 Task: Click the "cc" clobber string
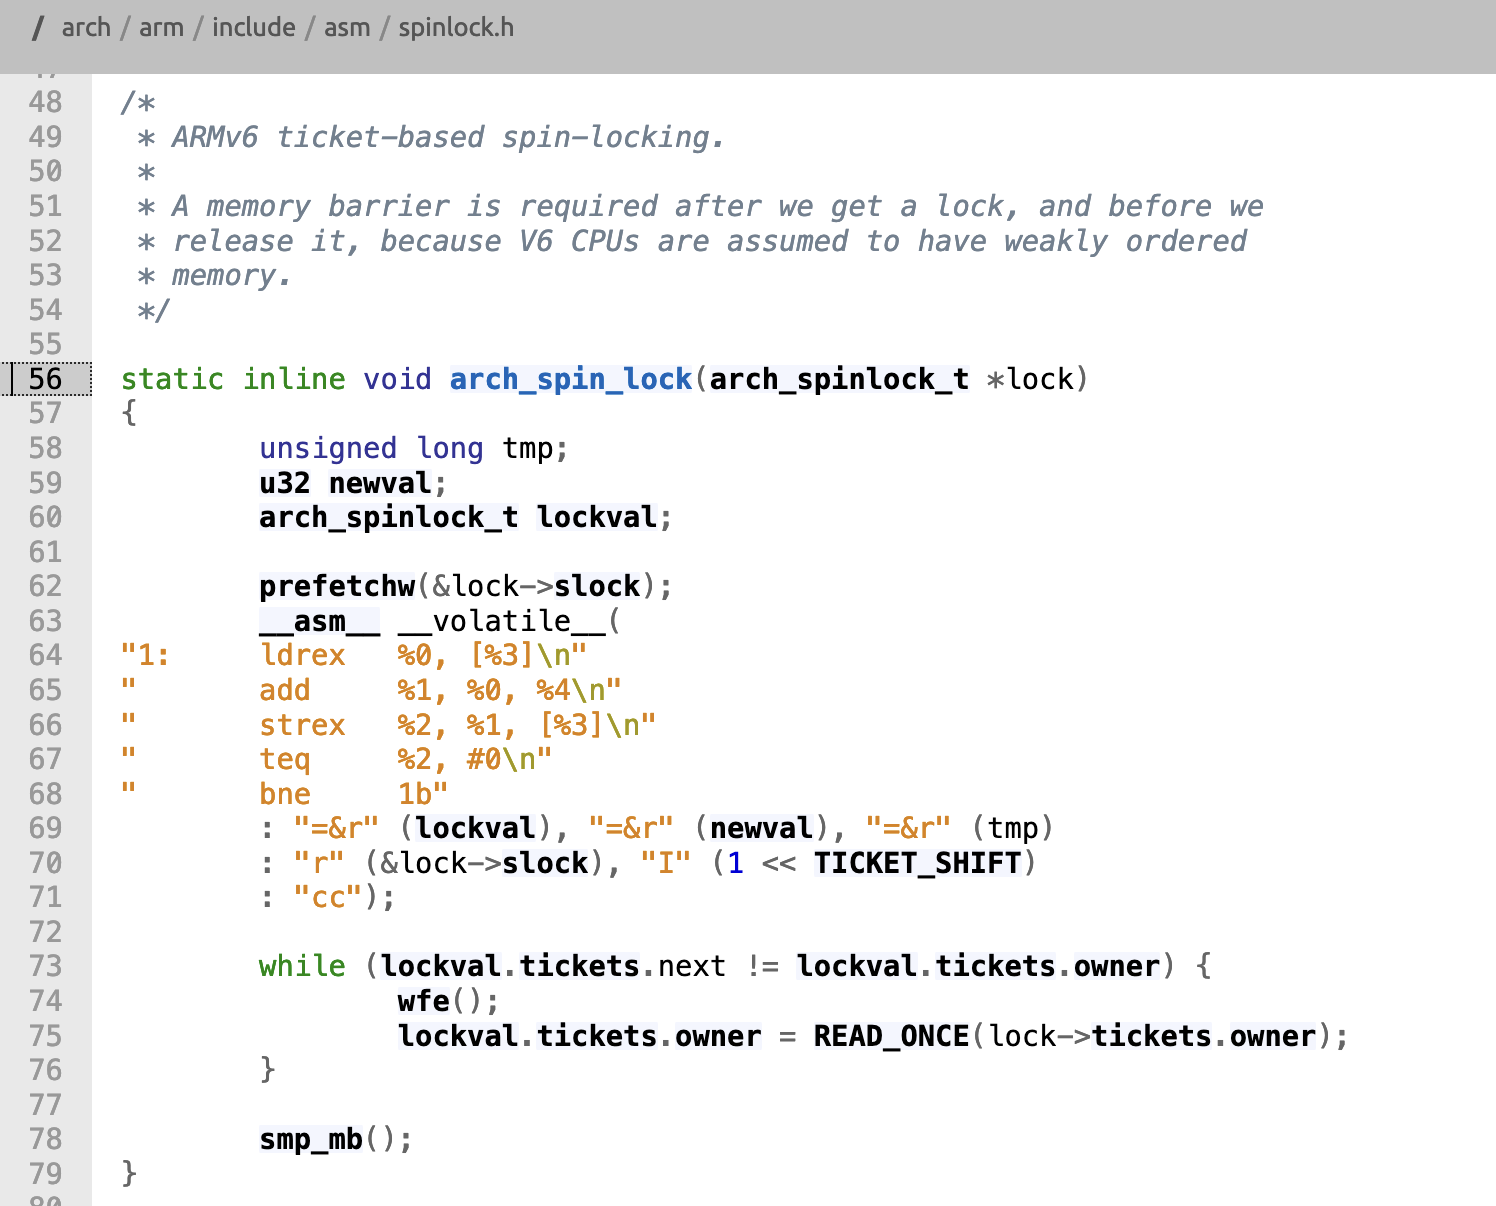click(328, 897)
